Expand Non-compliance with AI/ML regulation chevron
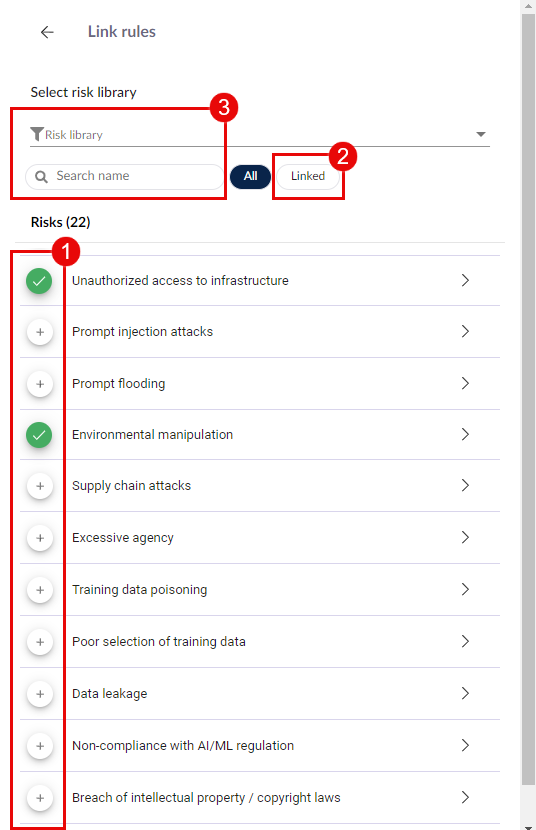The height and width of the screenshot is (830, 536). [x=465, y=745]
